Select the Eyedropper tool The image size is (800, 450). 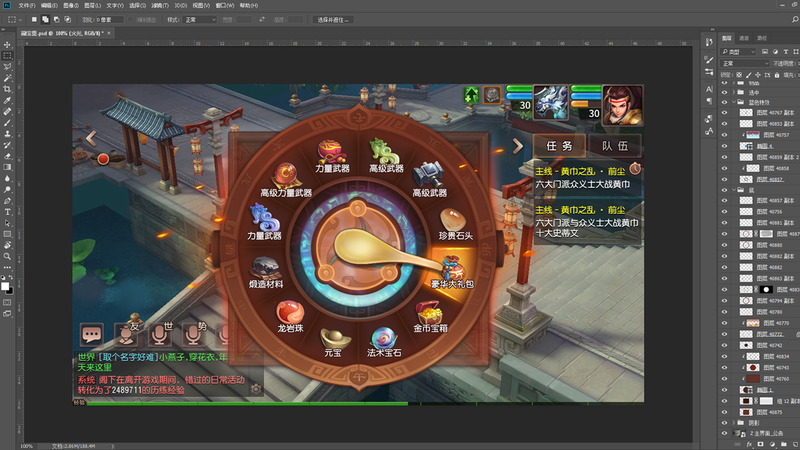click(7, 101)
